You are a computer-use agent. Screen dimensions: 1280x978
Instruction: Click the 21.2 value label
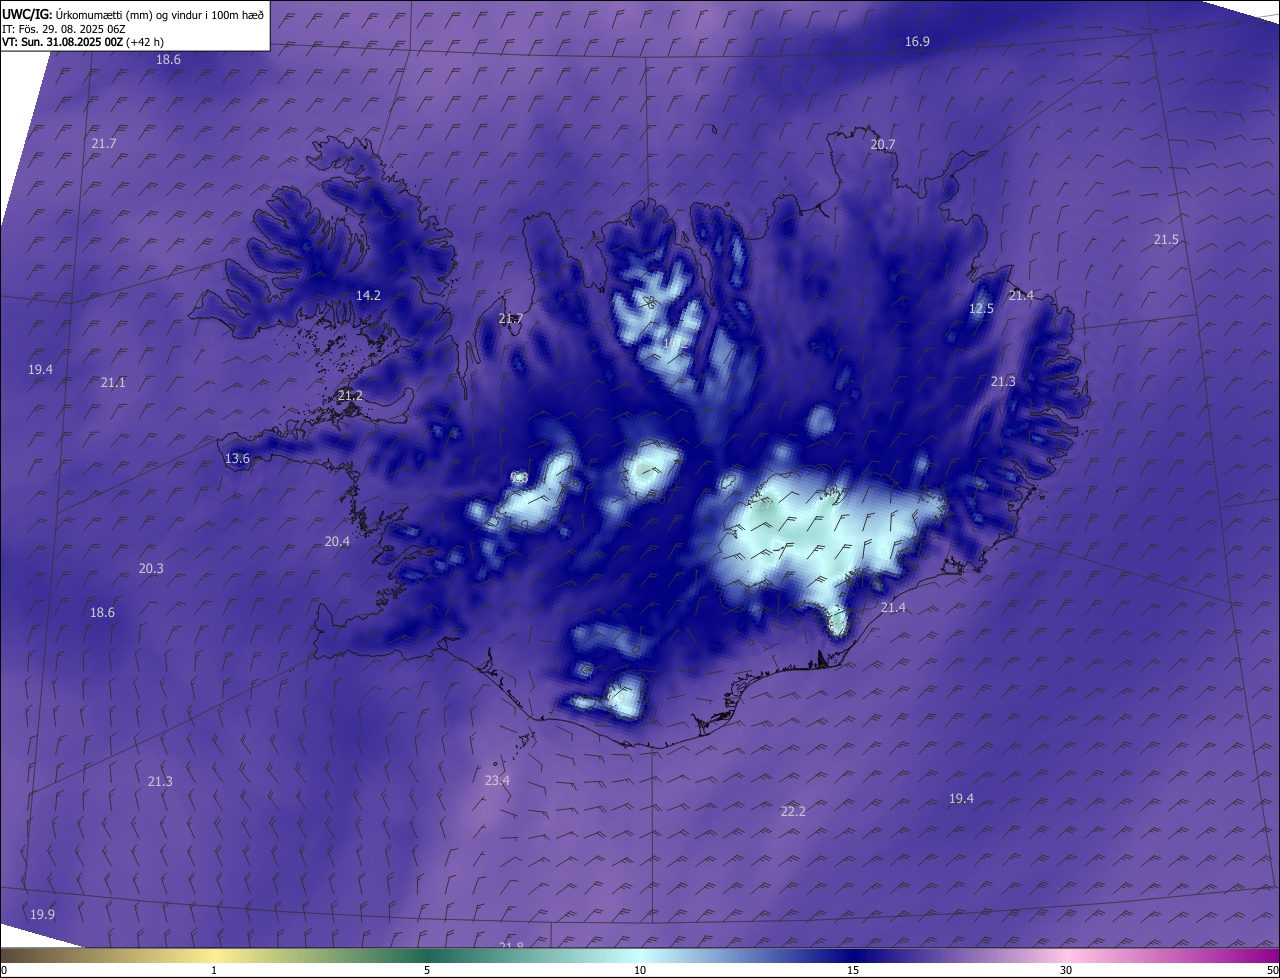click(350, 396)
